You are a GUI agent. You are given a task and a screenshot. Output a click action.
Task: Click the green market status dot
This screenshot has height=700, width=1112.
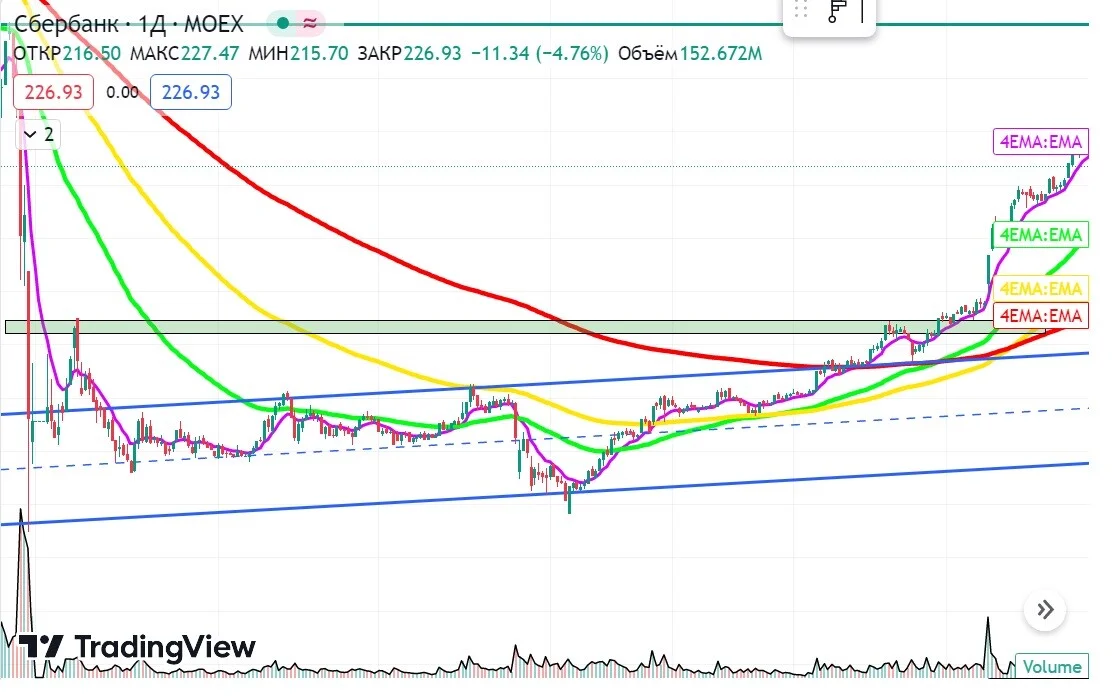(283, 23)
